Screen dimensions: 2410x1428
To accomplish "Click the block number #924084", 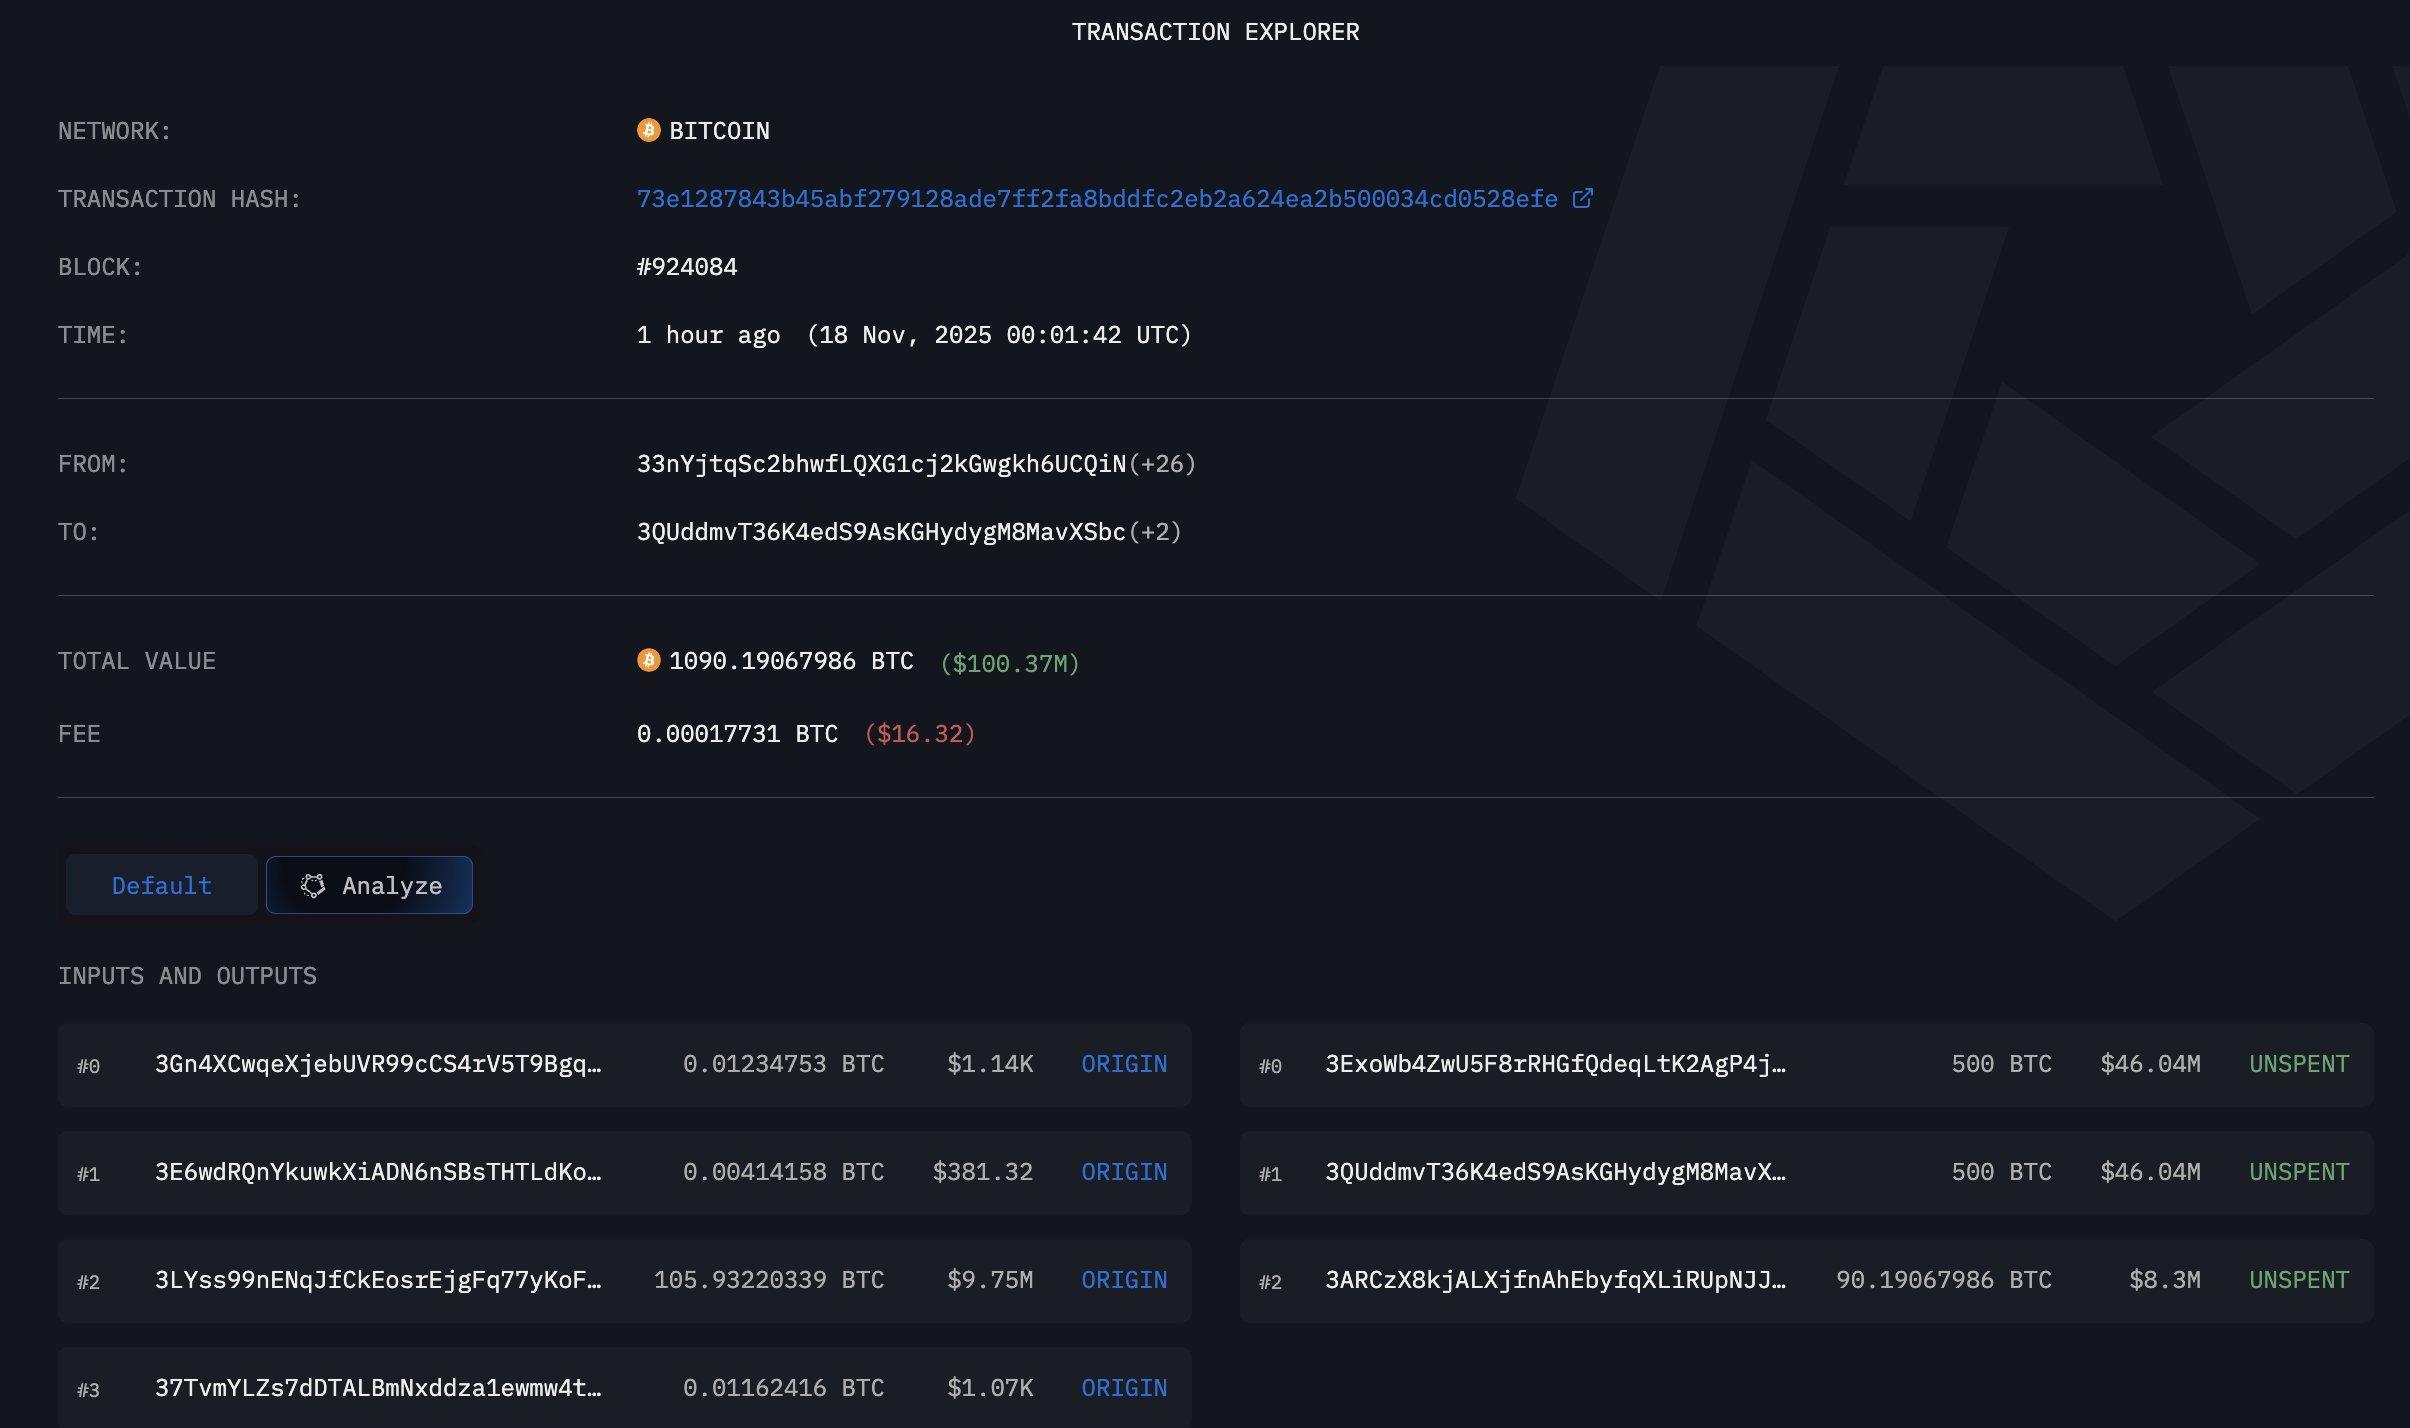I will [x=687, y=265].
